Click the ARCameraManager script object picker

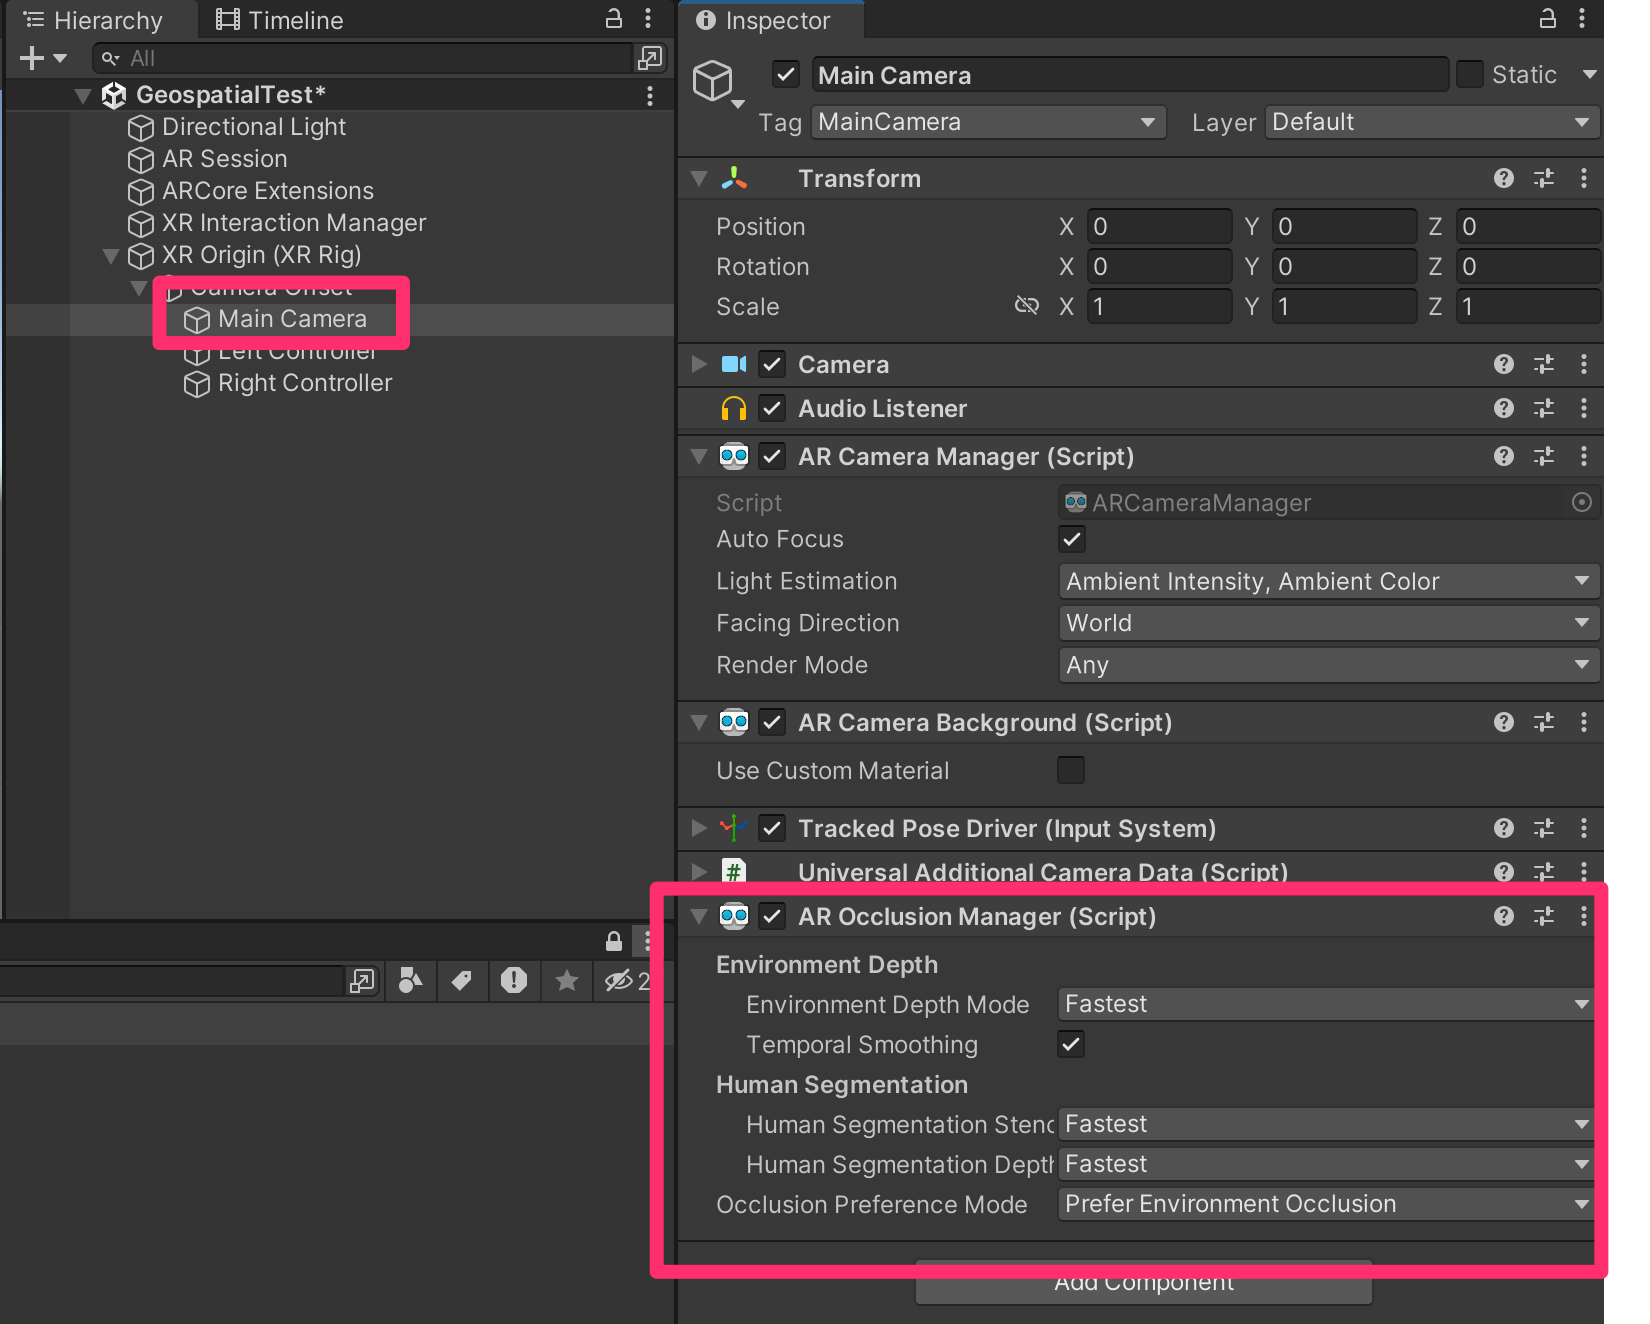coord(1581,502)
